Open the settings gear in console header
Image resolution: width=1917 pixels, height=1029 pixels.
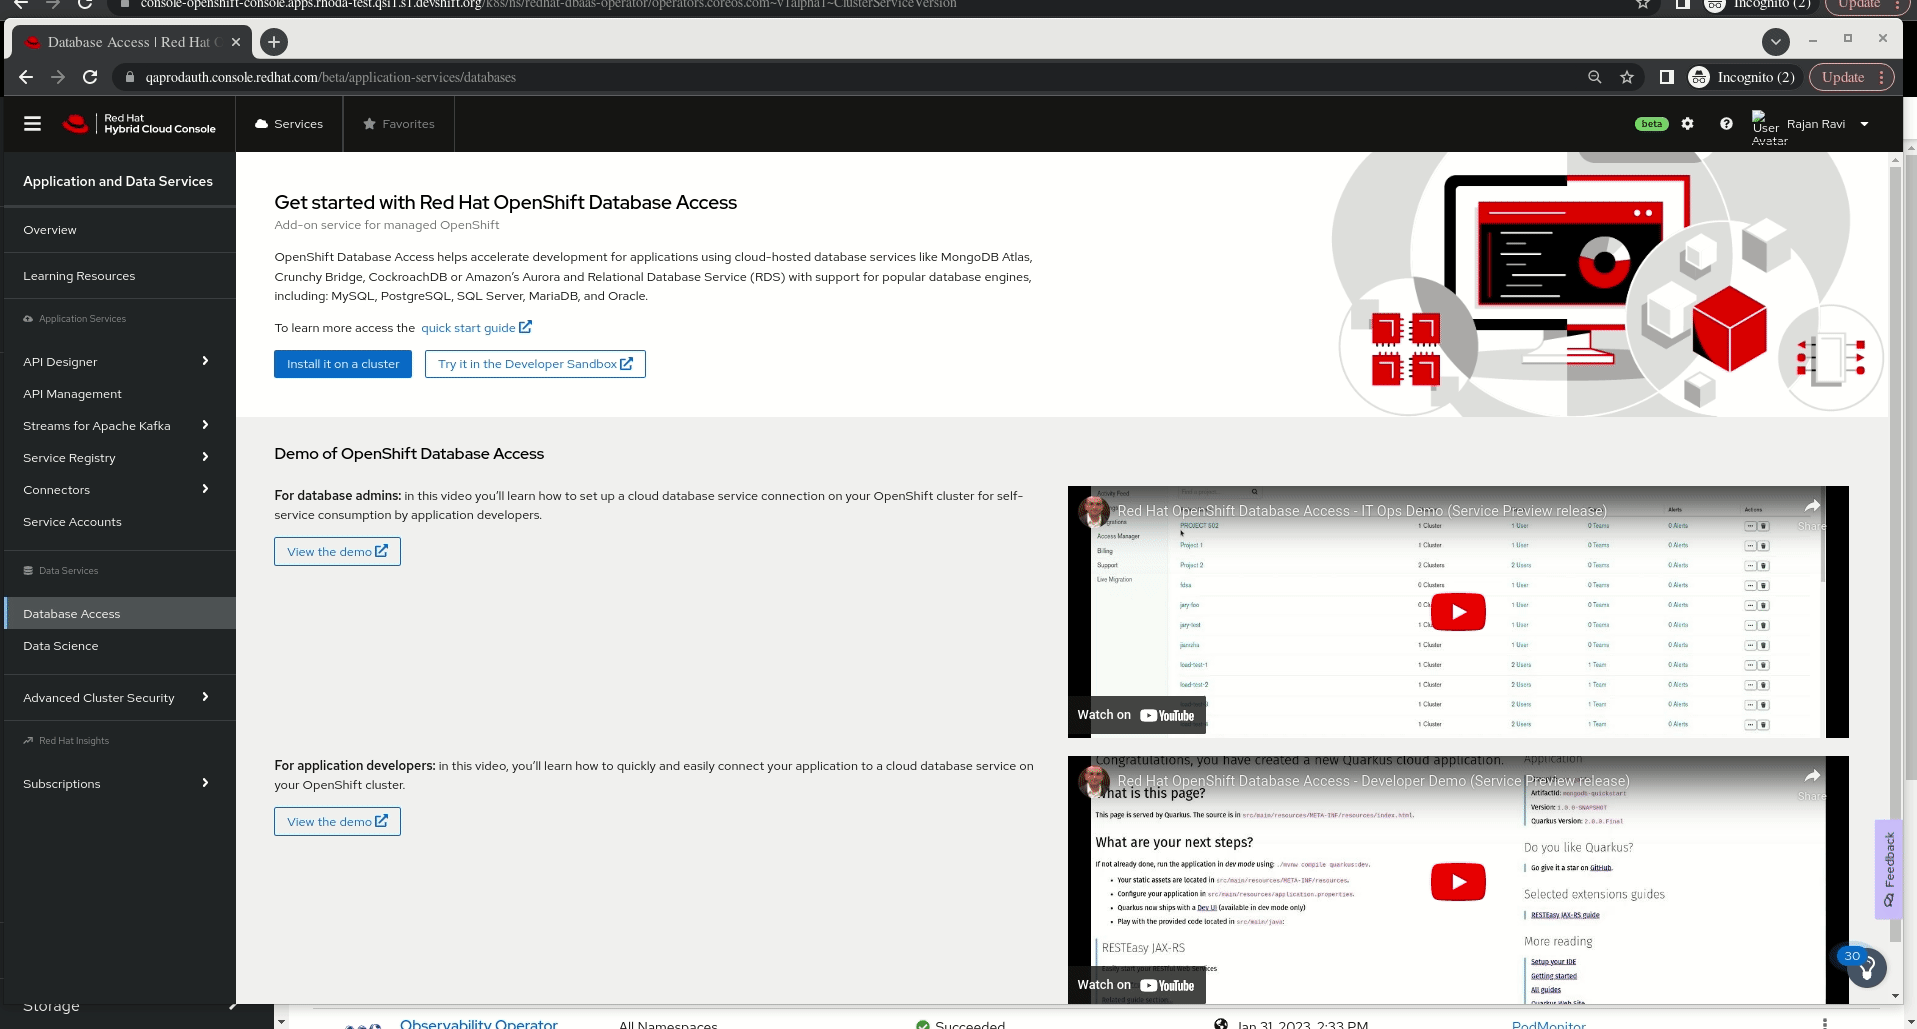[1688, 124]
